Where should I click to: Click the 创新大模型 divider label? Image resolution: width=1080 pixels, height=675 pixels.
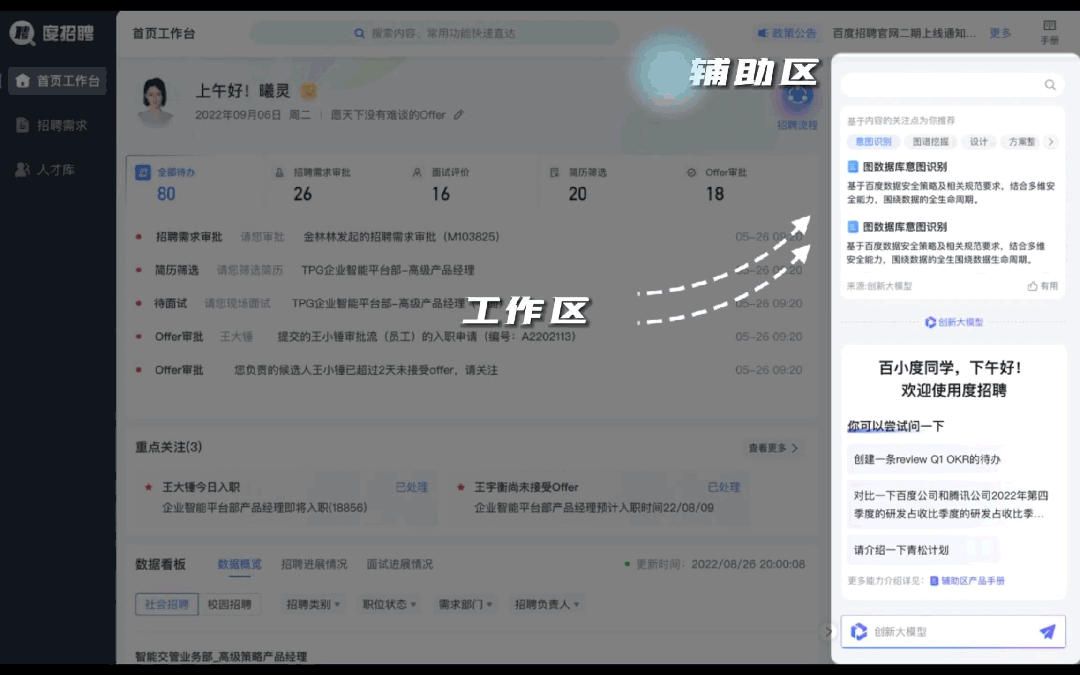pos(954,322)
